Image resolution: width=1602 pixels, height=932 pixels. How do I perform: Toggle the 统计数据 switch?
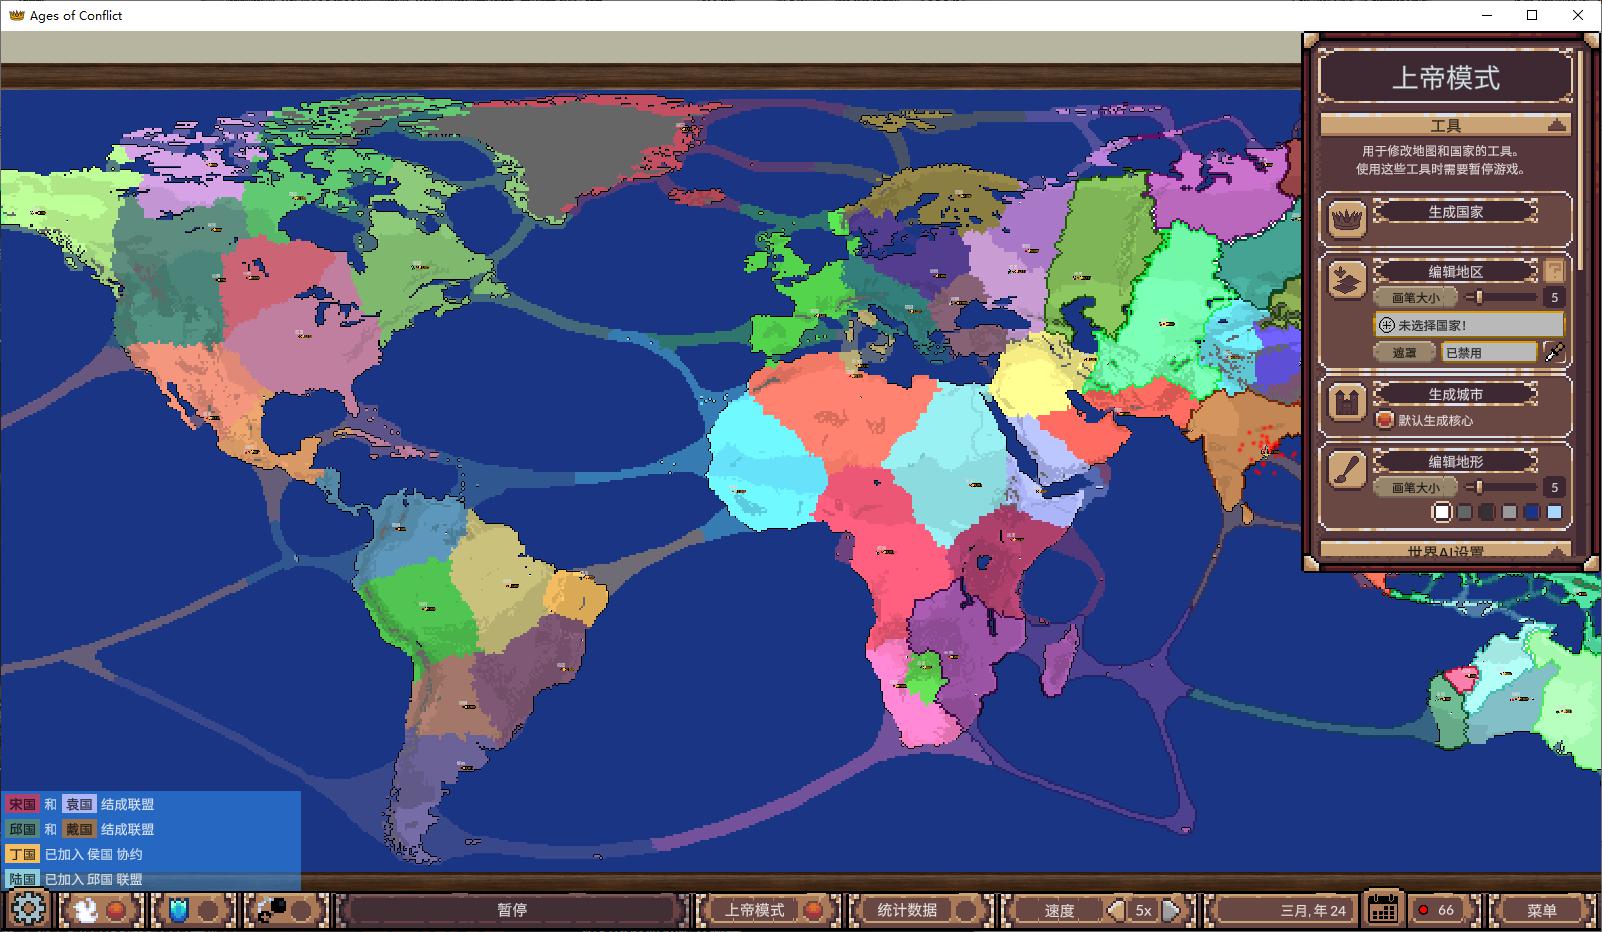point(964,910)
